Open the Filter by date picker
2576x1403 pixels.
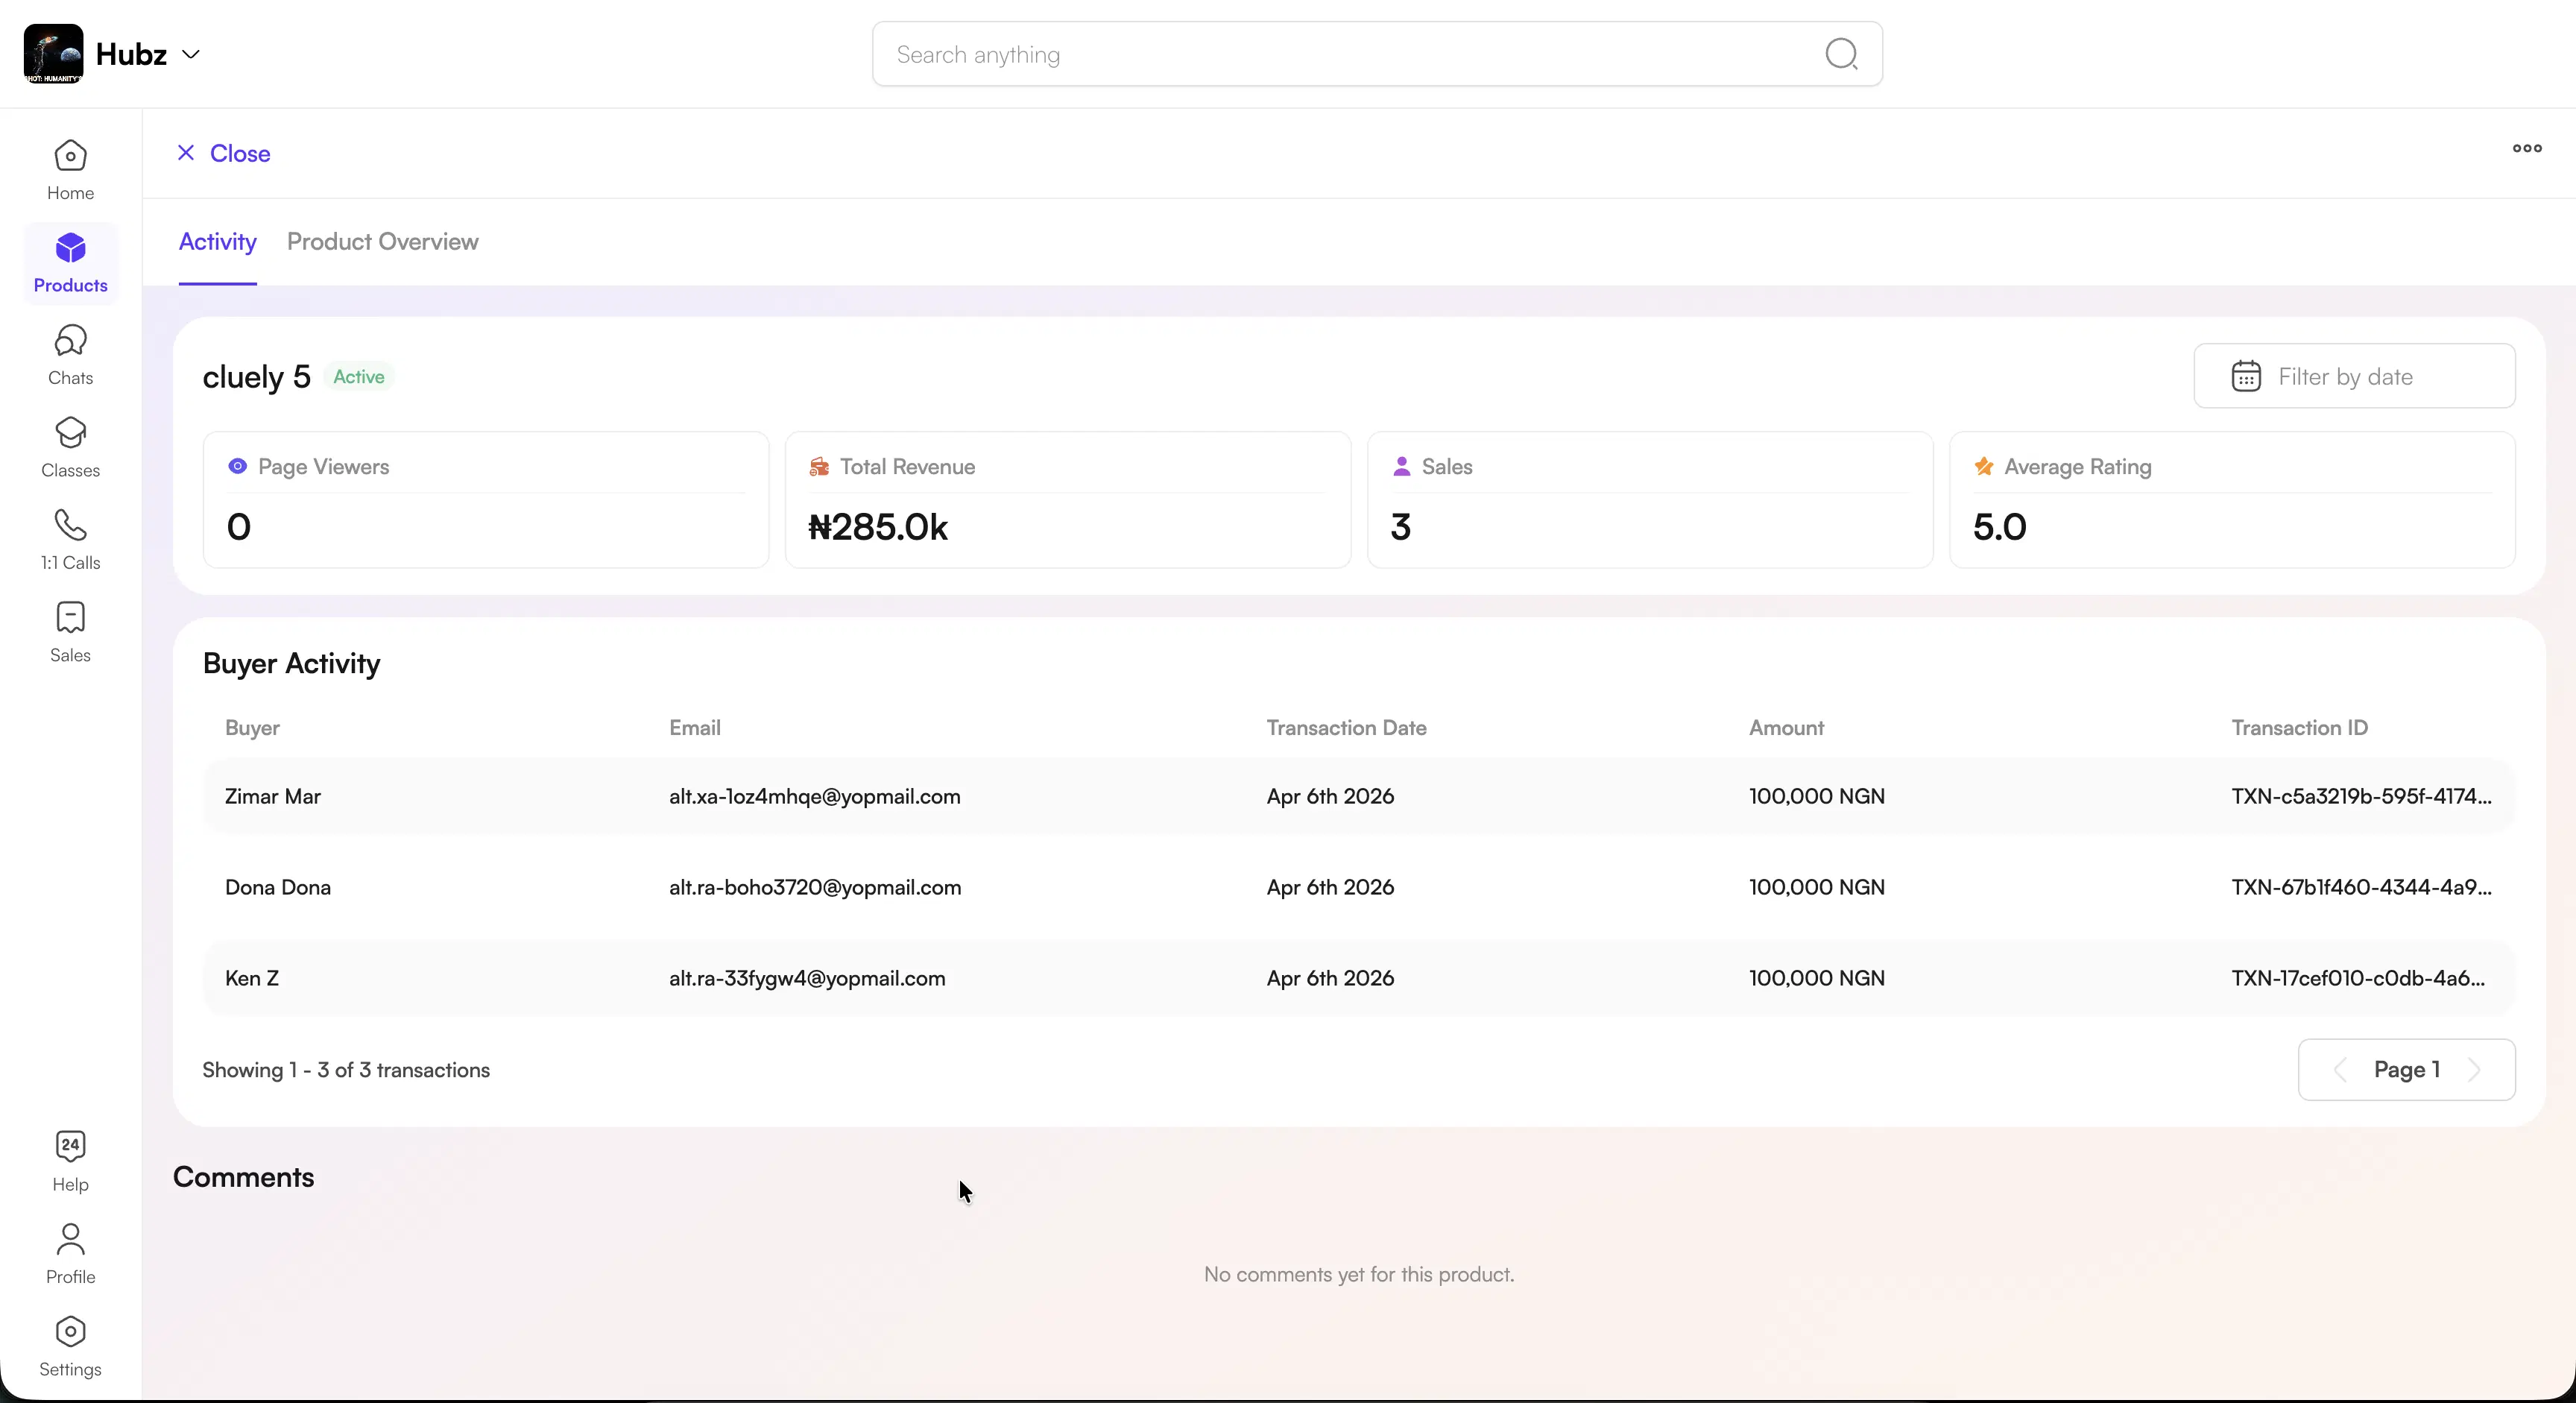click(x=2354, y=376)
